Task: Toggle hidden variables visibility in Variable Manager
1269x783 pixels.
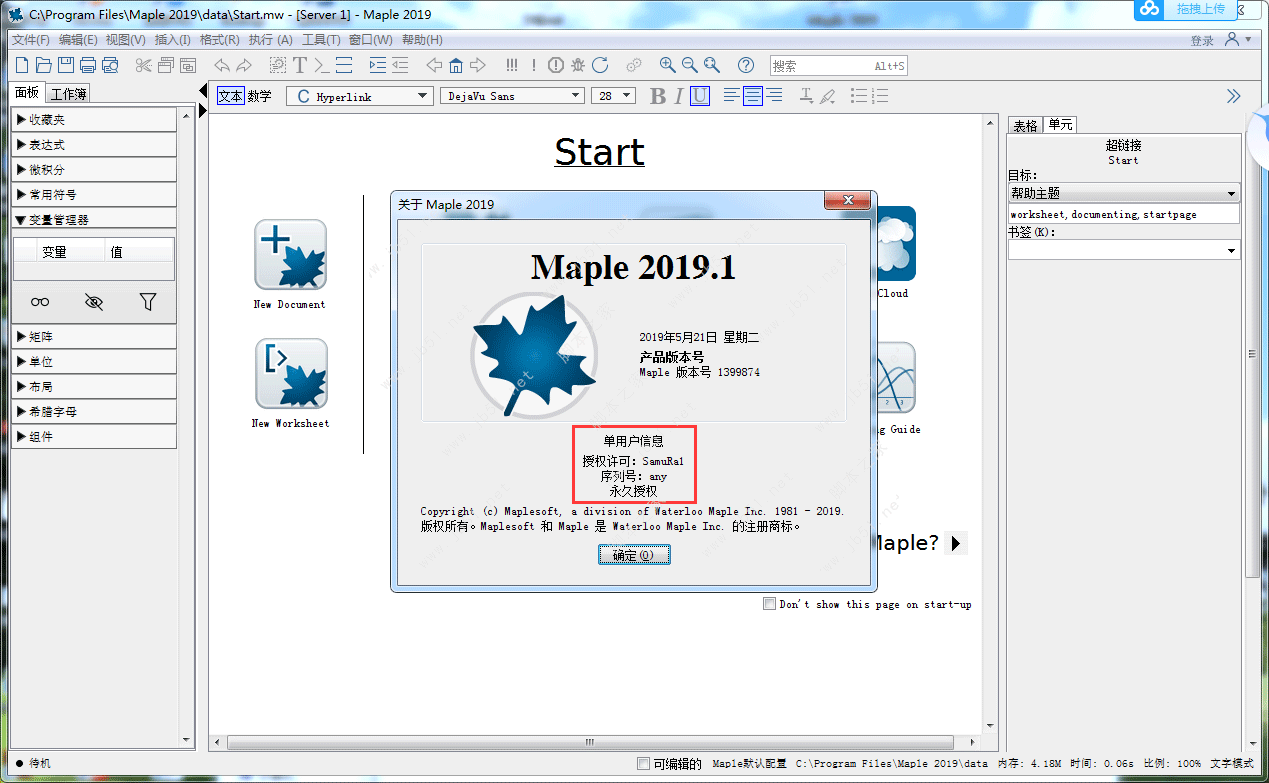Action: [x=94, y=301]
